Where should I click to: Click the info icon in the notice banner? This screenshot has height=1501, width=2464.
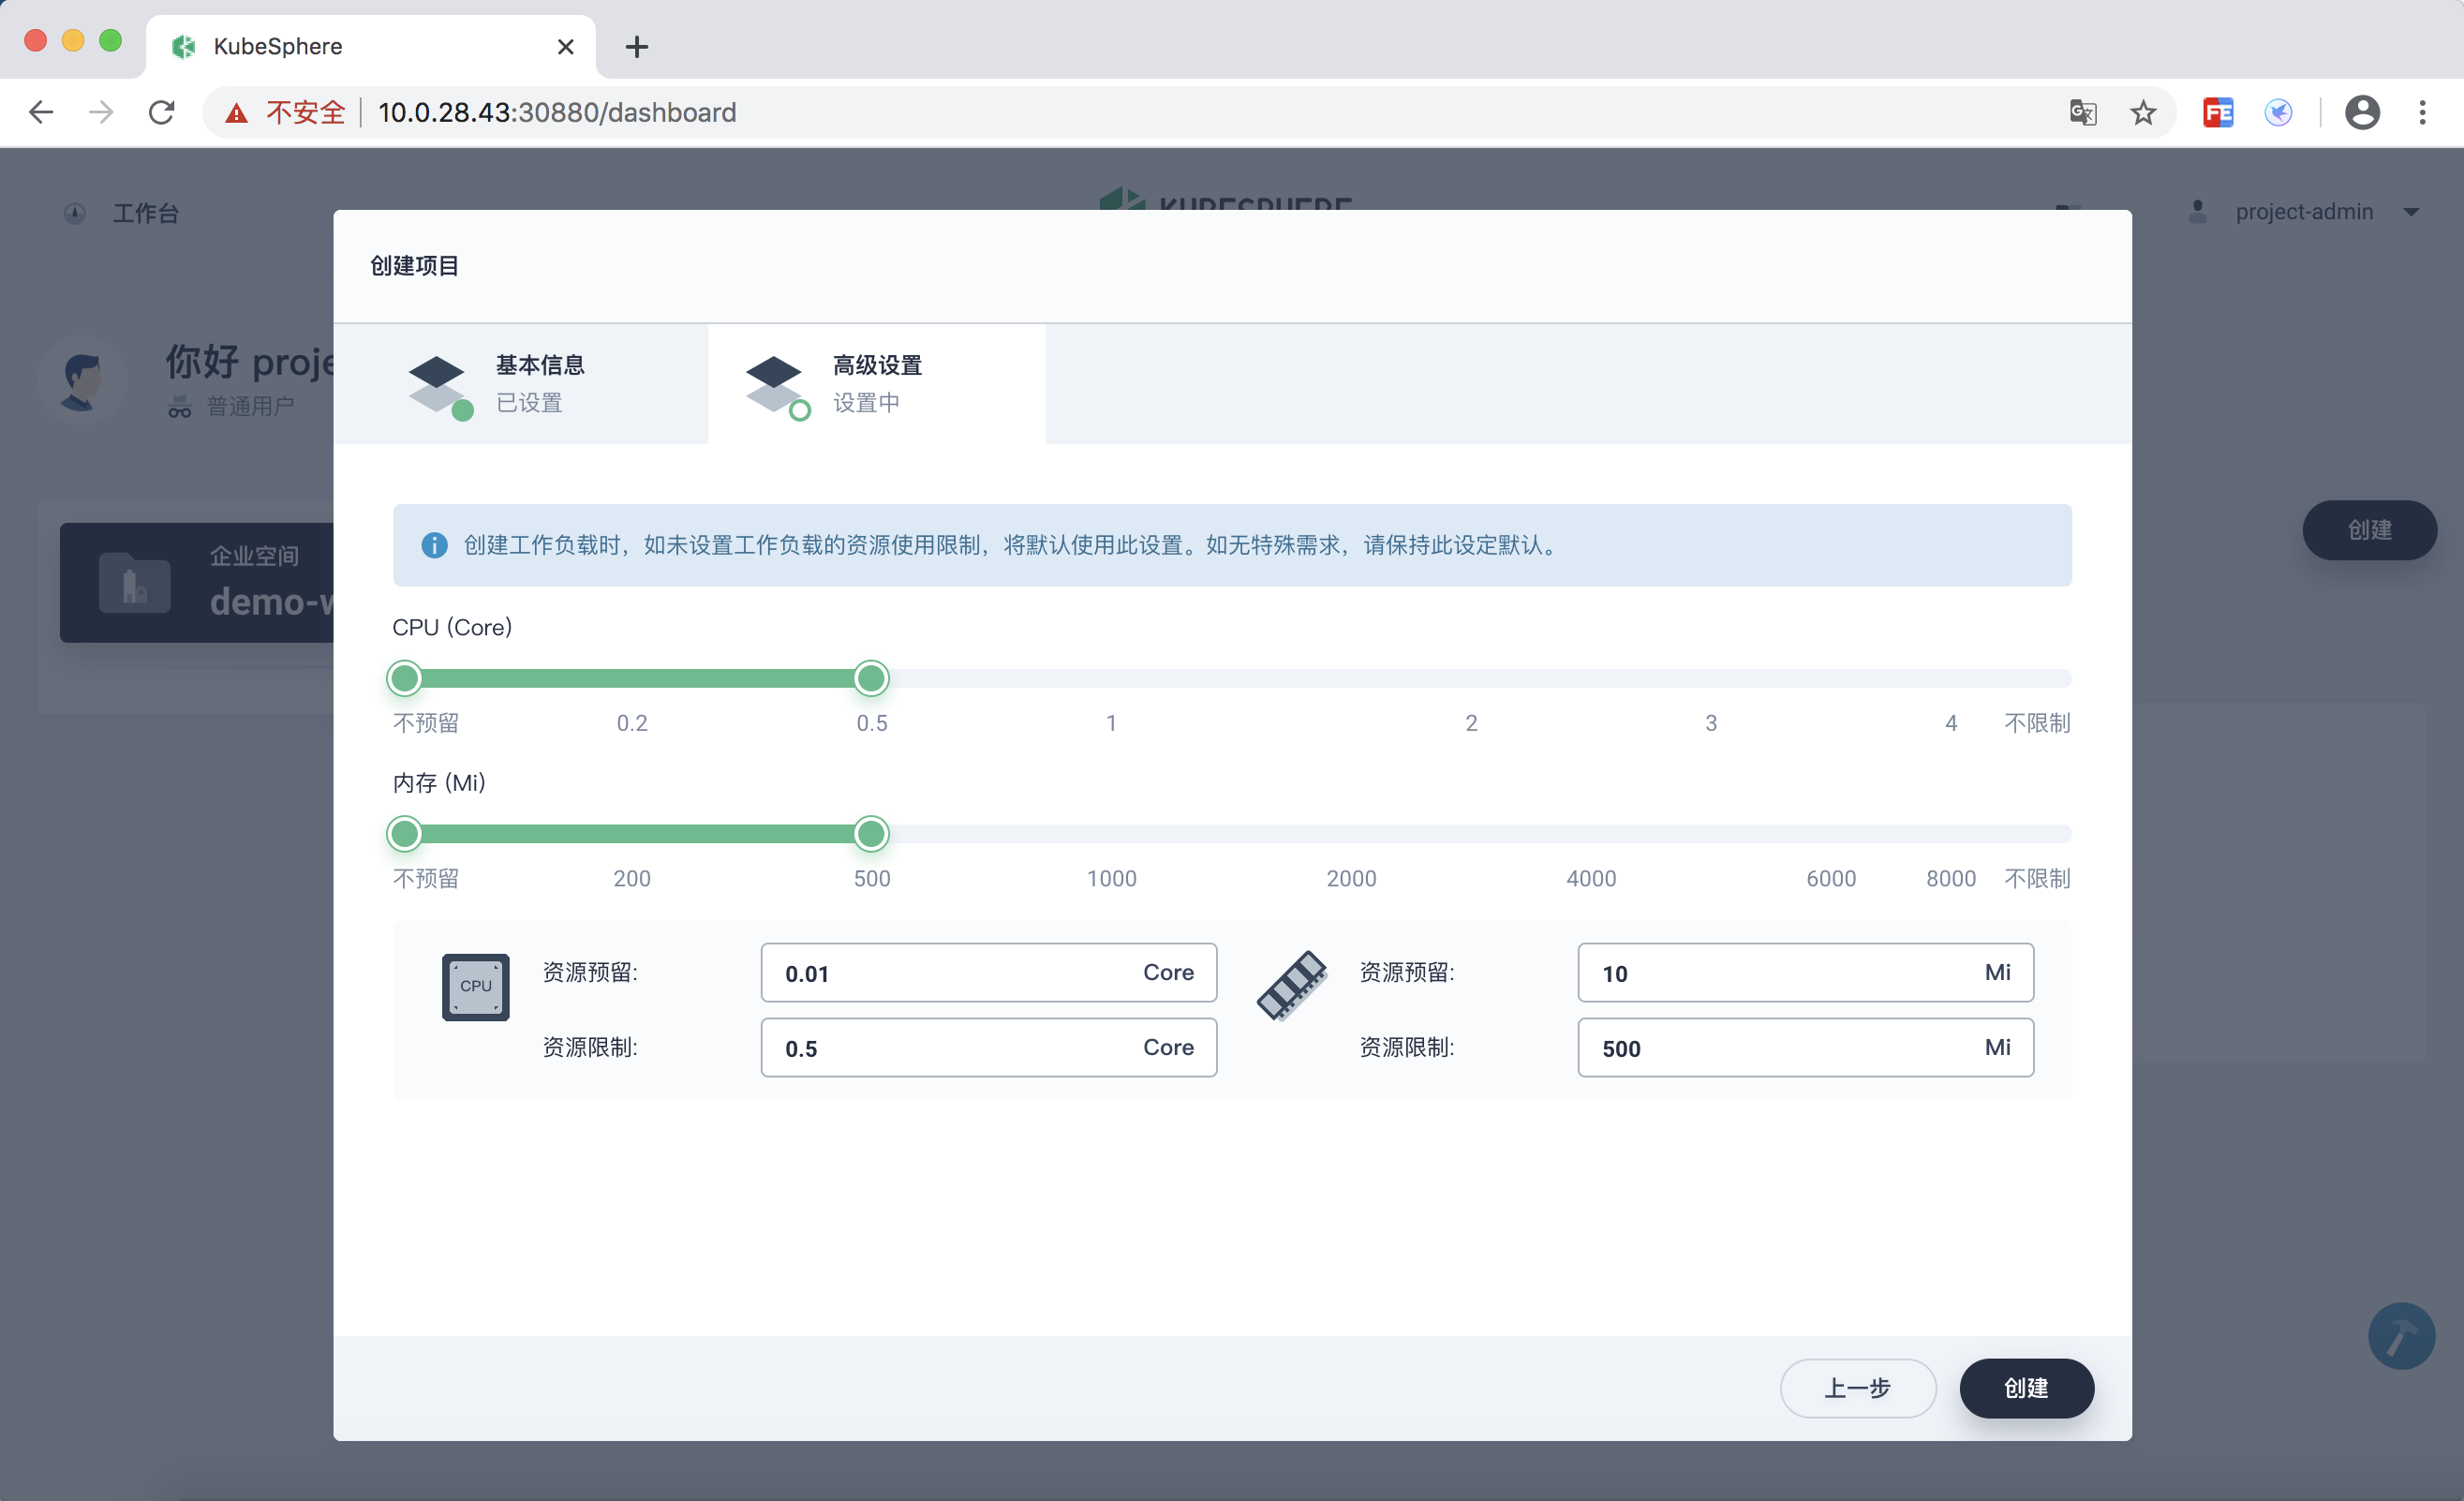tap(434, 545)
